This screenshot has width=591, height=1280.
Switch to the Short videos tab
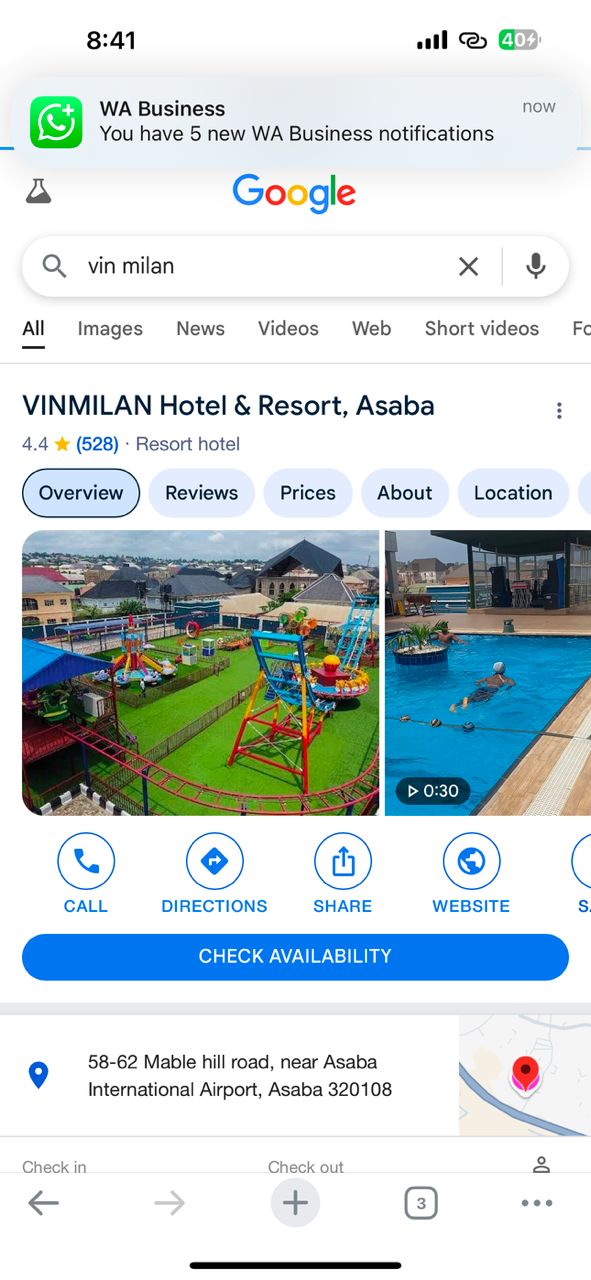(482, 328)
